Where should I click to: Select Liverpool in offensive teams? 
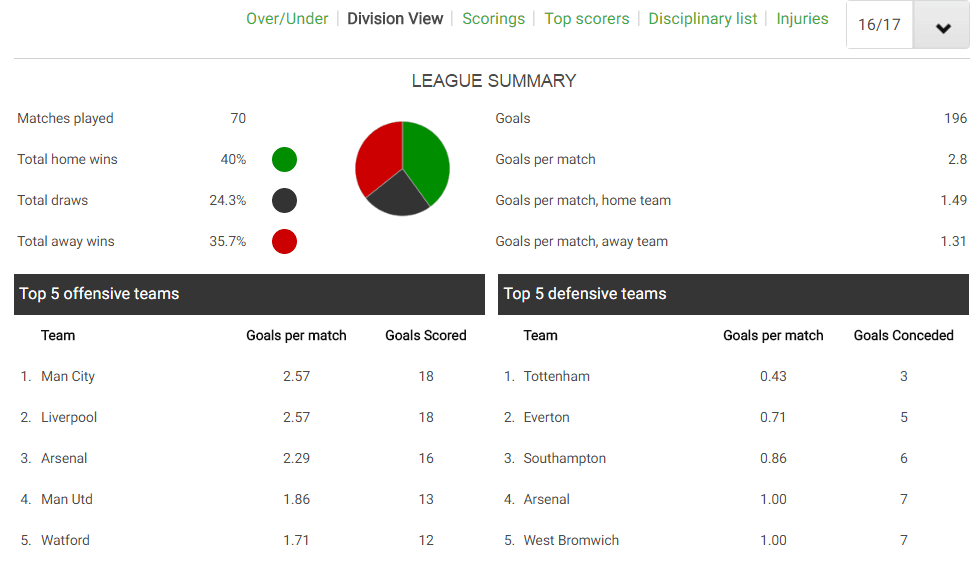pos(69,417)
